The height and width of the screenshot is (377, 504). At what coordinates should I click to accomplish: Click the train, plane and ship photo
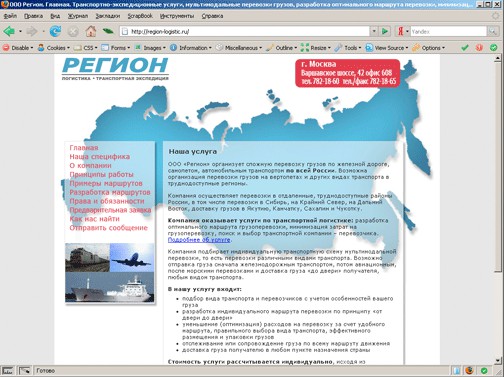[x=110, y=273]
